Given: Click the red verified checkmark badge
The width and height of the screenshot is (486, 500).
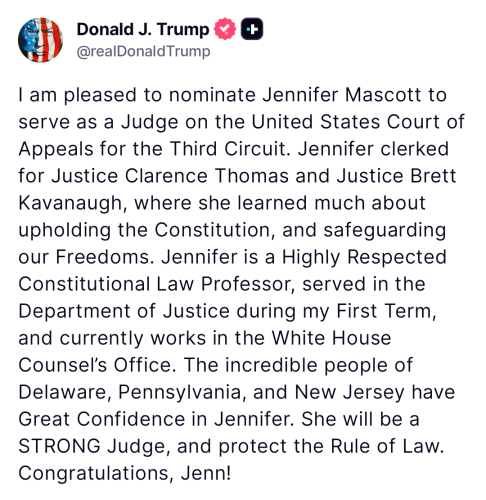Looking at the screenshot, I should (x=225, y=29).
